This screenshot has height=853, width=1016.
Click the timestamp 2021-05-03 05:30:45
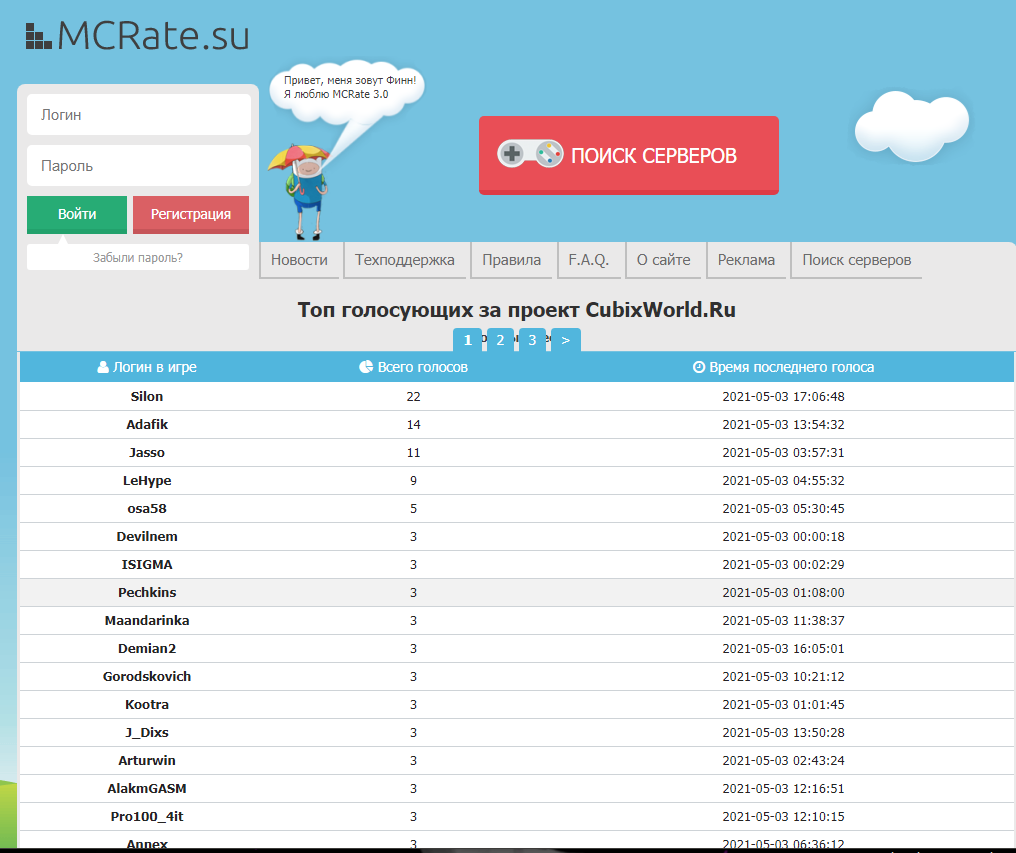[x=783, y=508]
